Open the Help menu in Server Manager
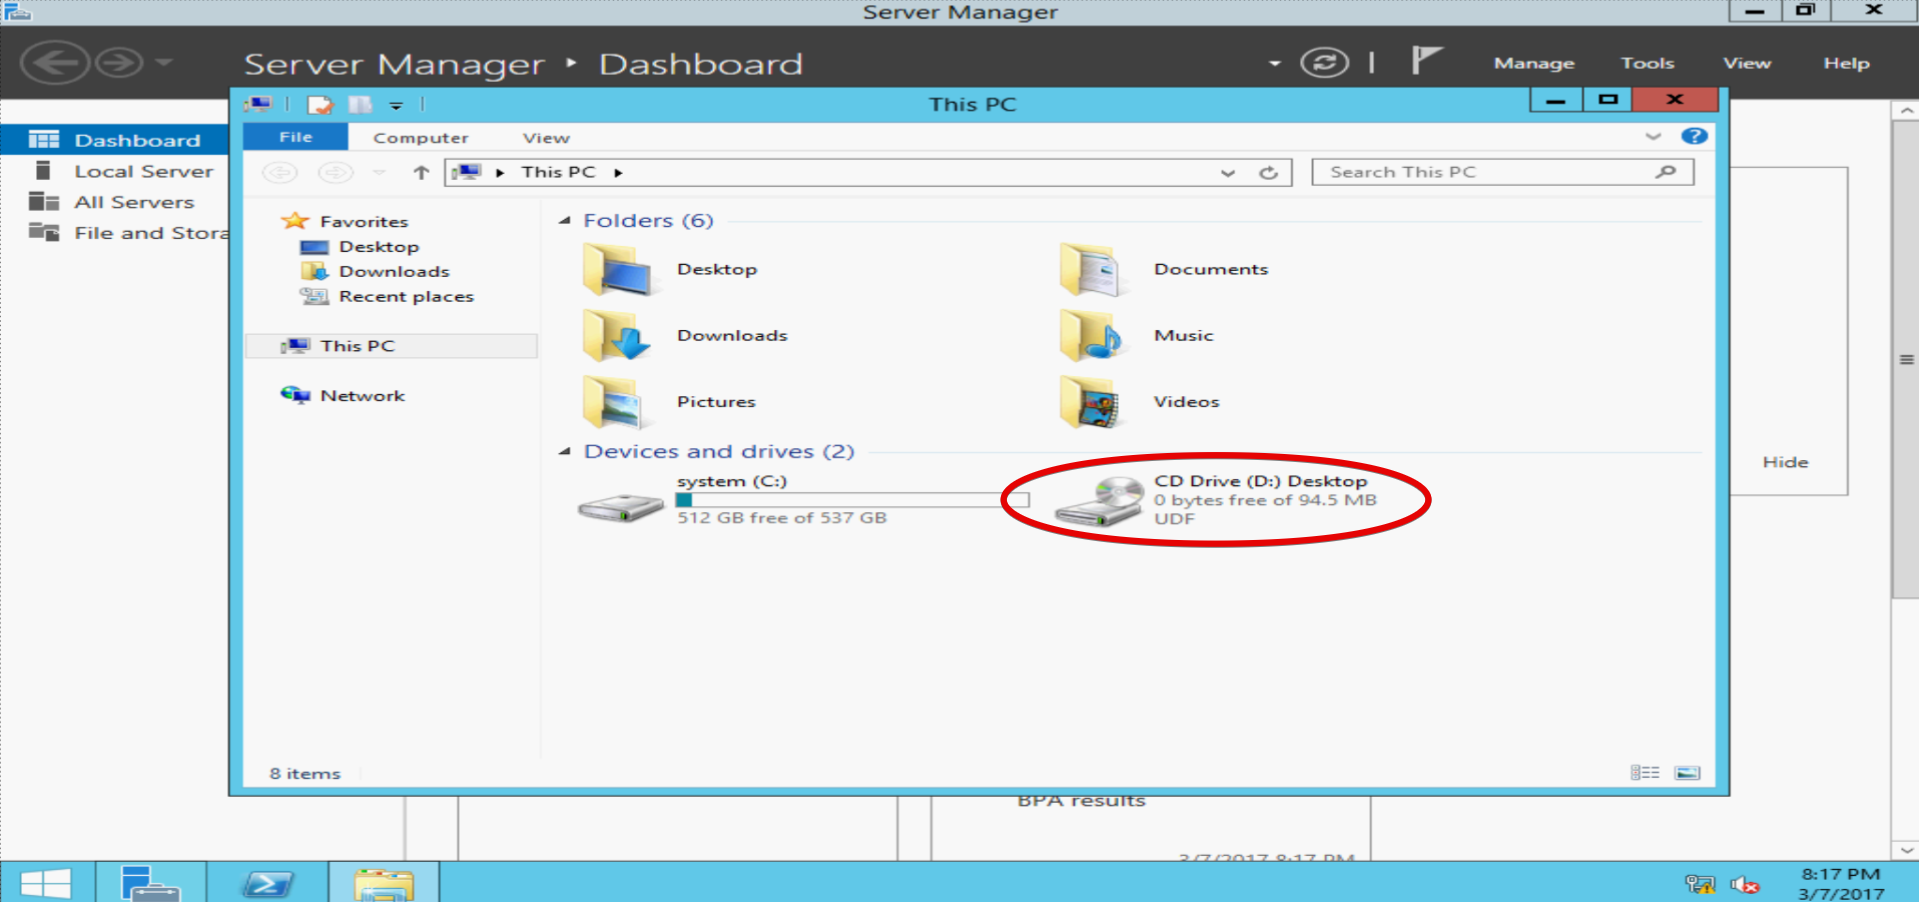Viewport: 1919px width, 902px height. [x=1846, y=63]
